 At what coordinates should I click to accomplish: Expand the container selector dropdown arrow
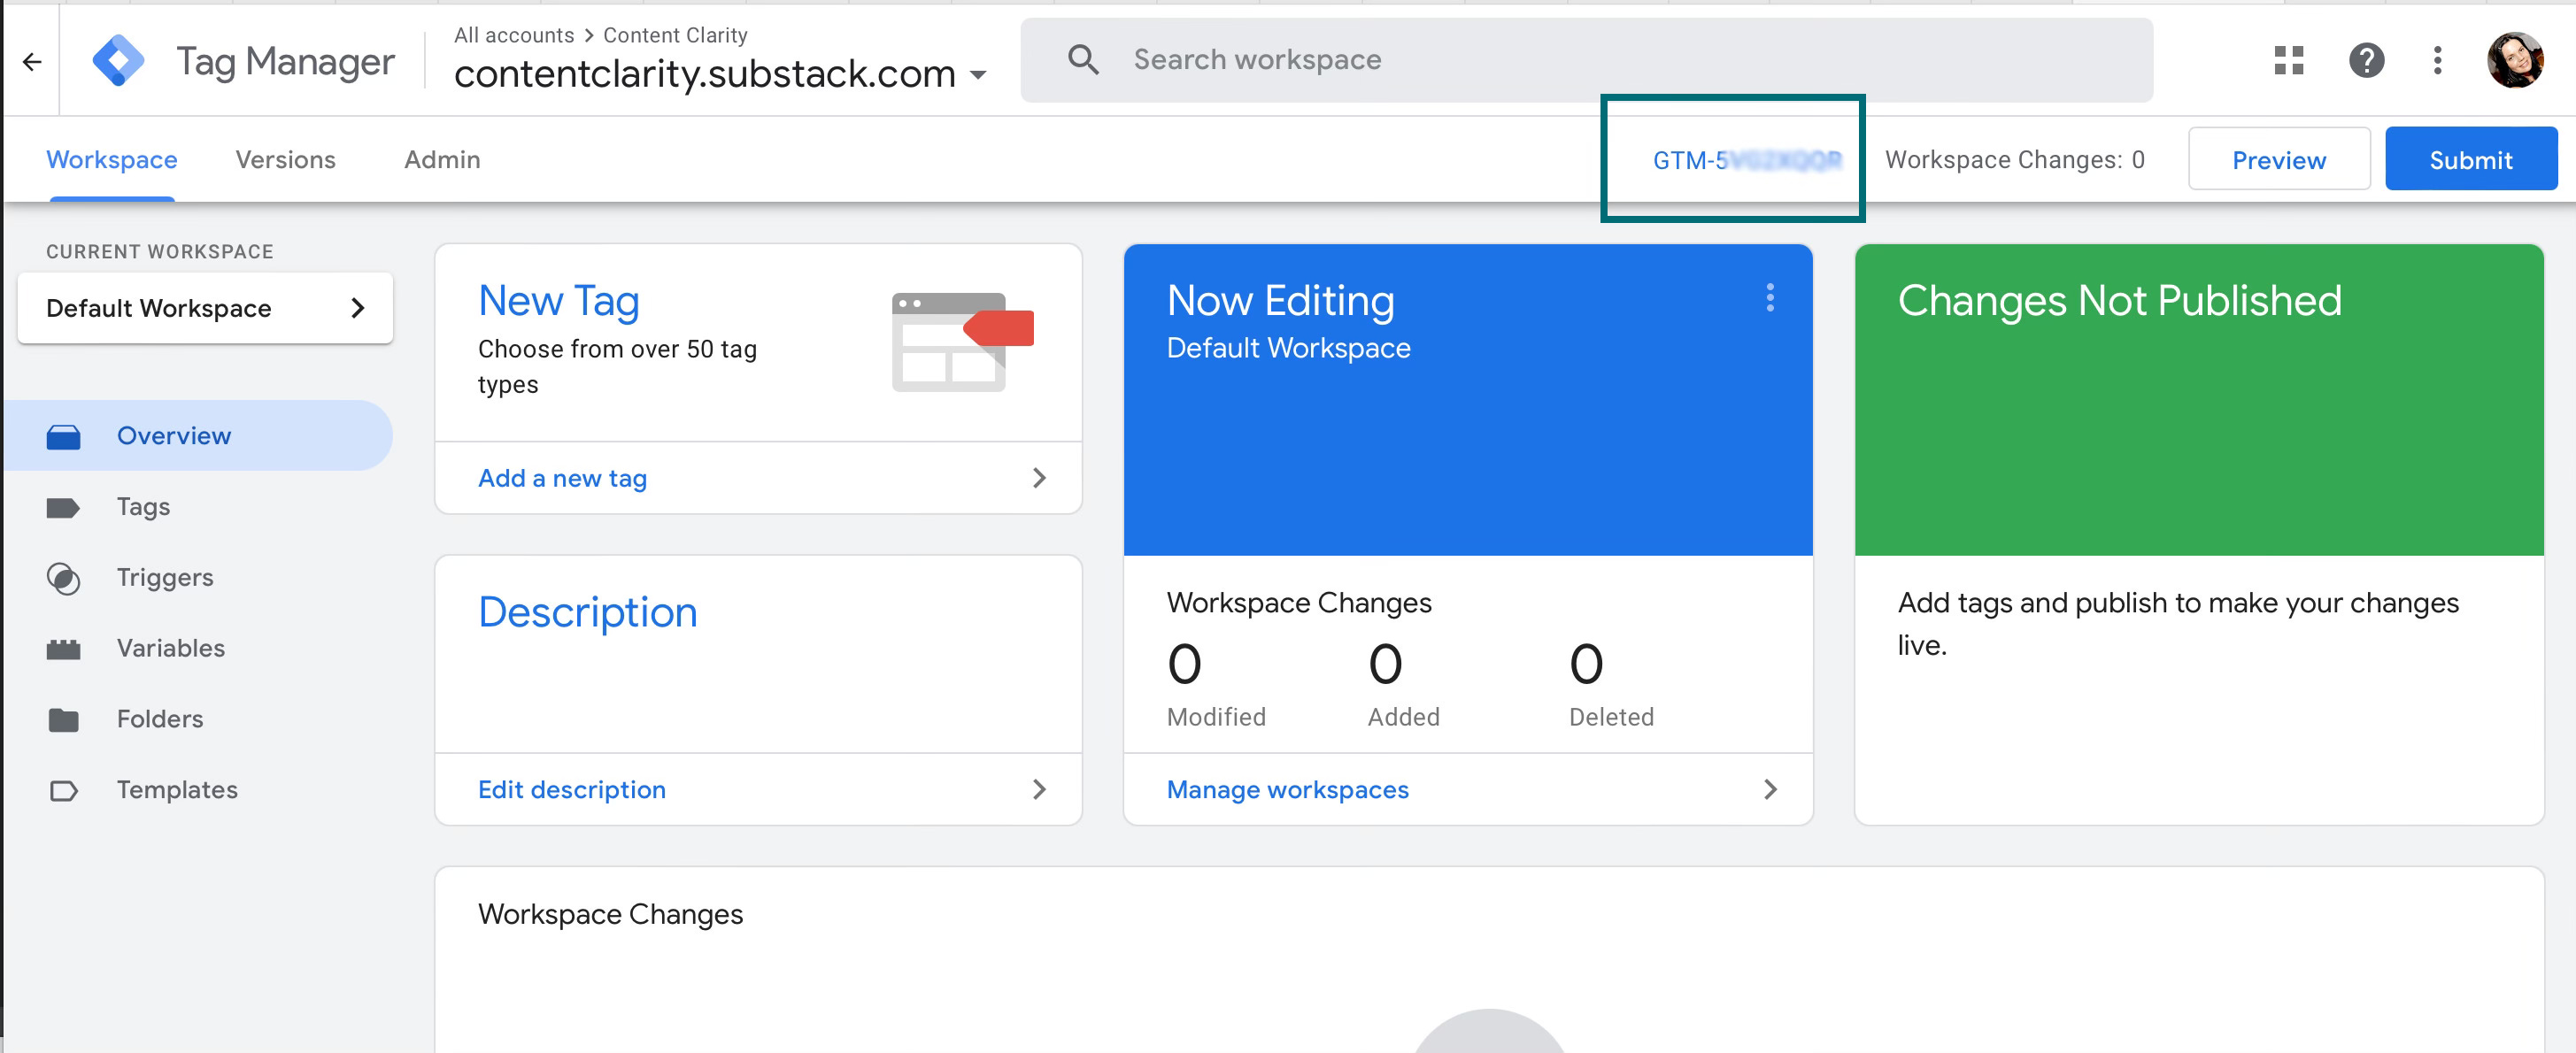[x=978, y=75]
